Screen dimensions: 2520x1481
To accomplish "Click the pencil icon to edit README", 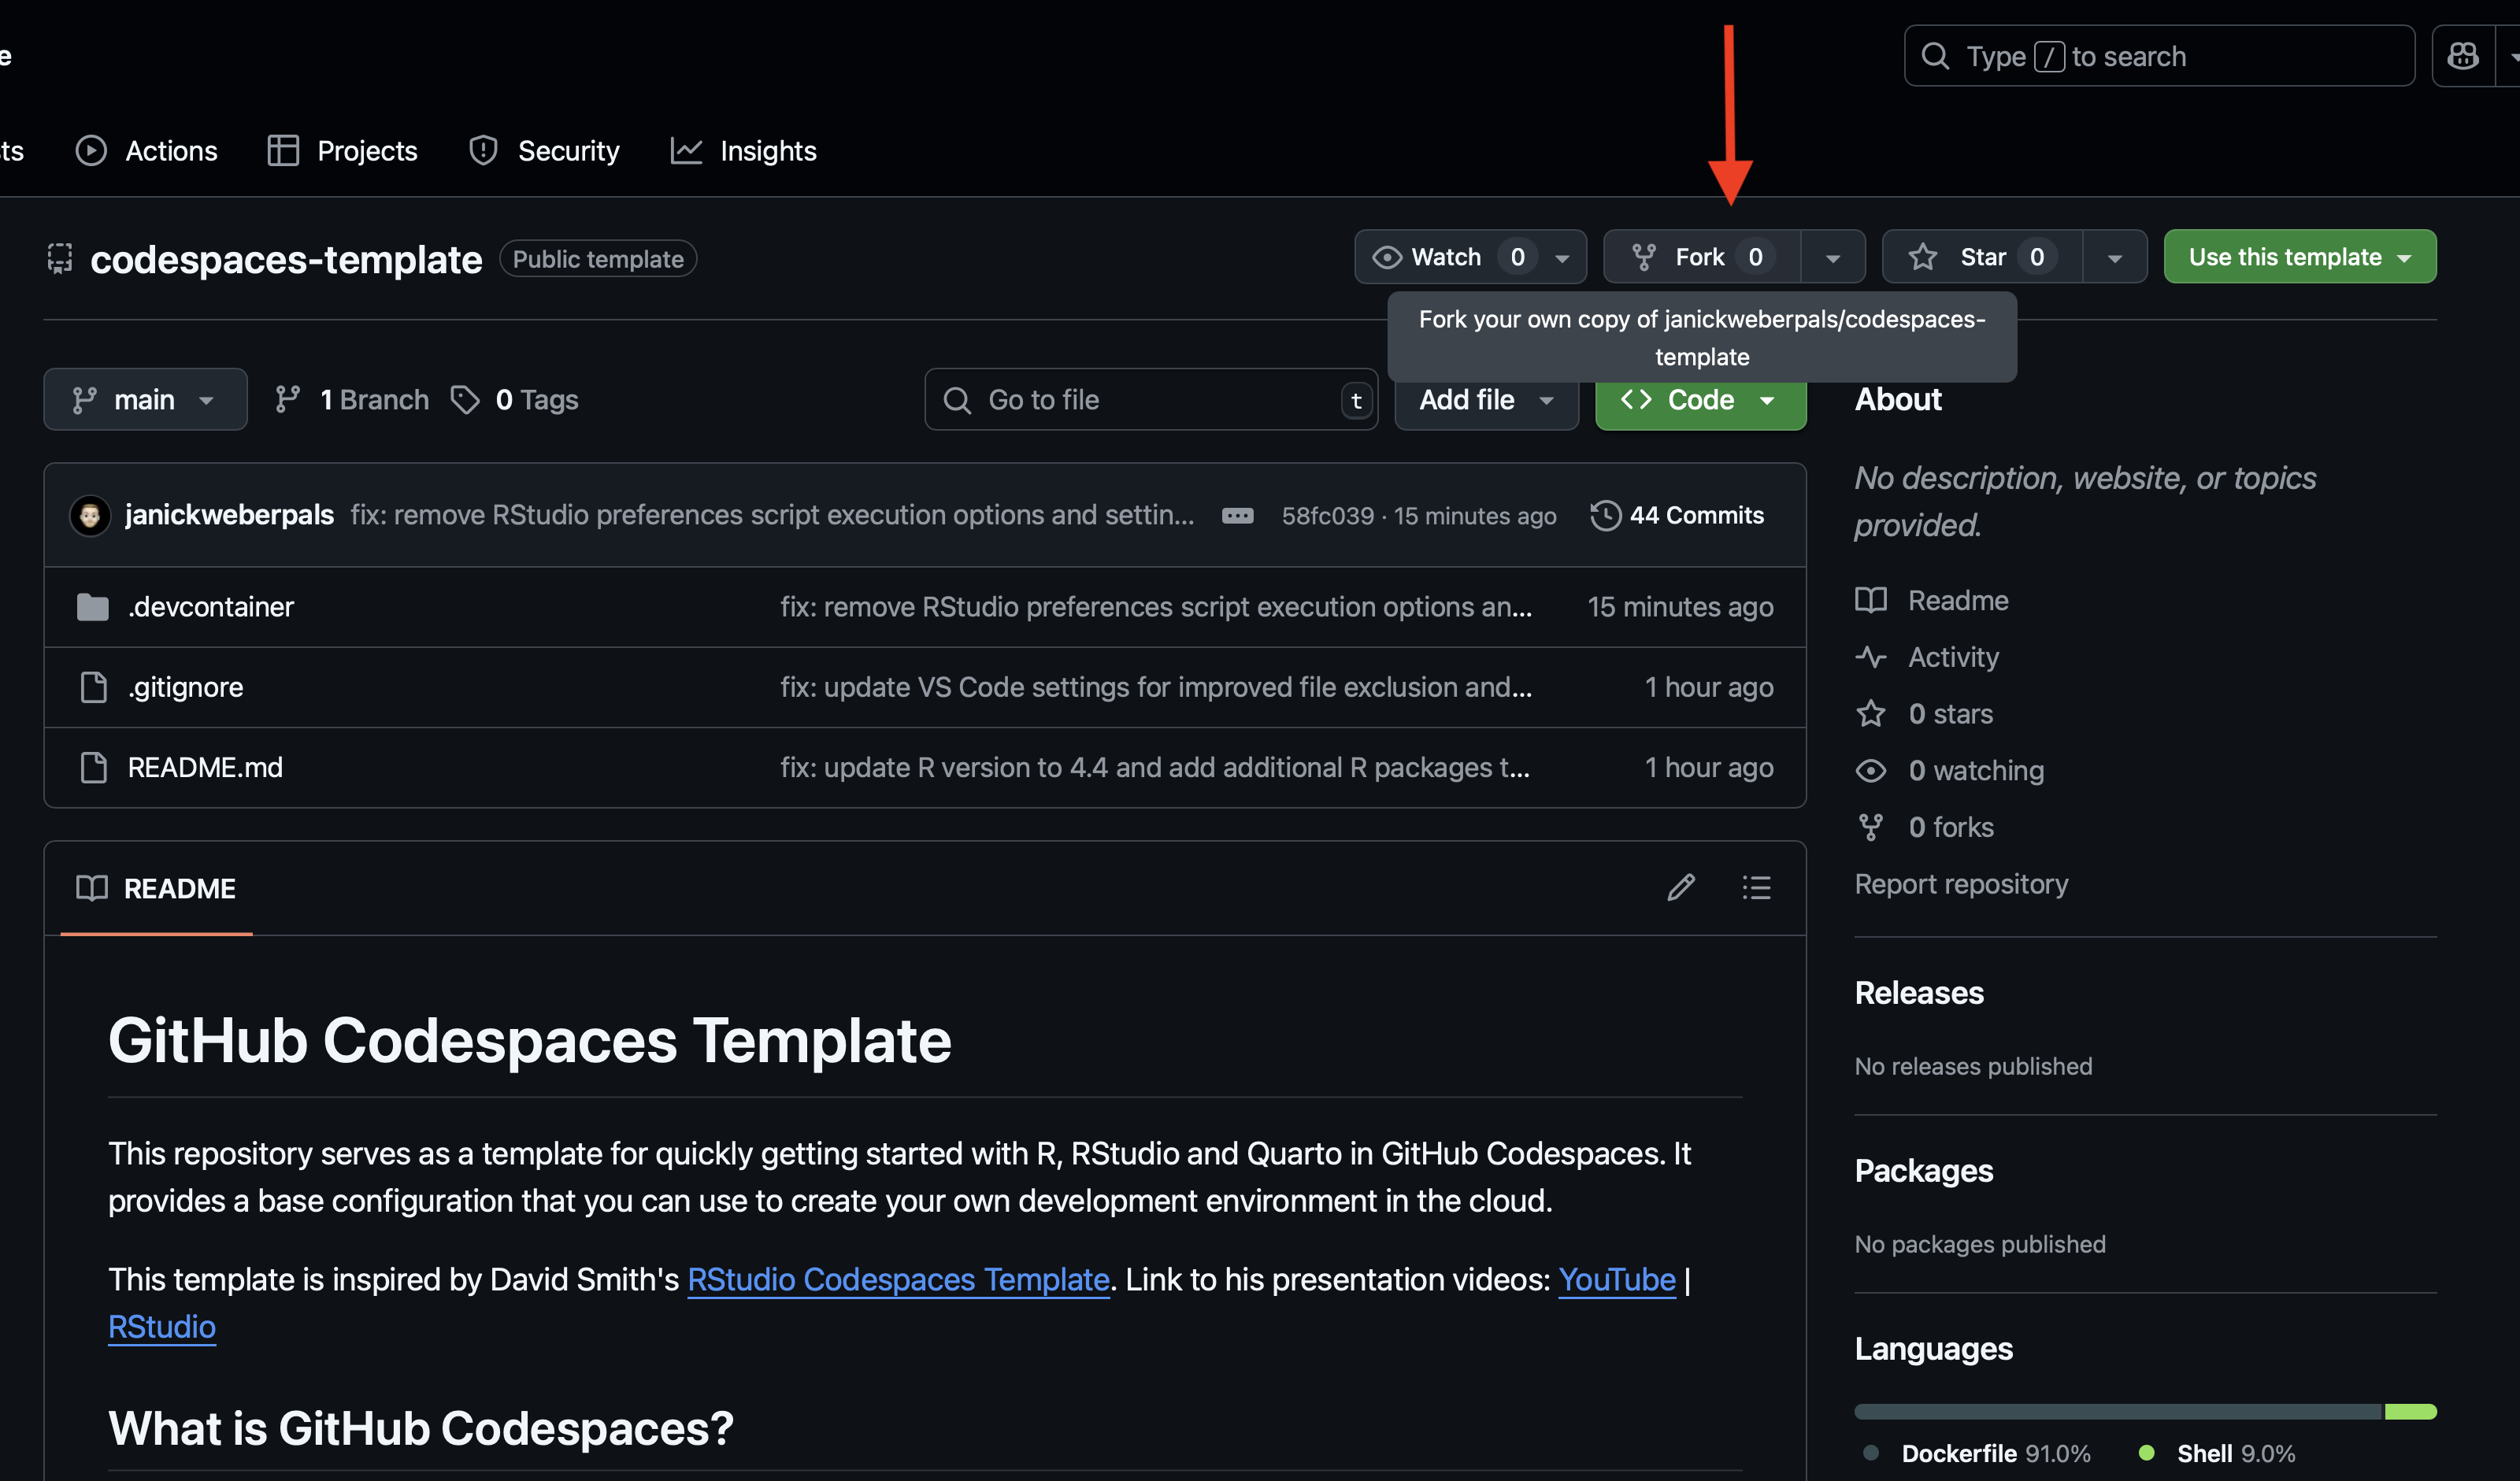I will (x=1681, y=887).
